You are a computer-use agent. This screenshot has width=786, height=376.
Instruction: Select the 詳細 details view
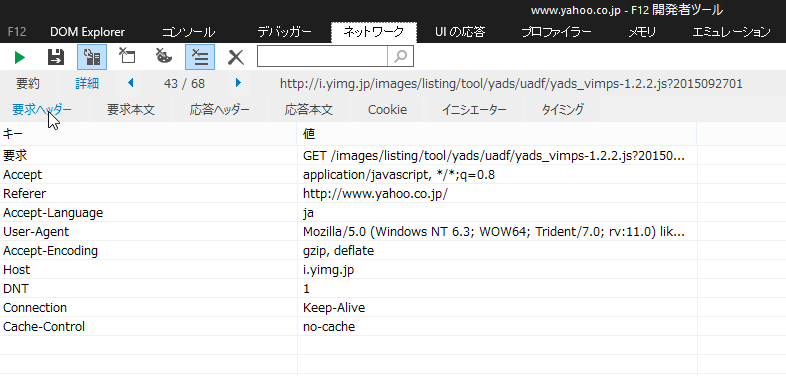point(87,84)
